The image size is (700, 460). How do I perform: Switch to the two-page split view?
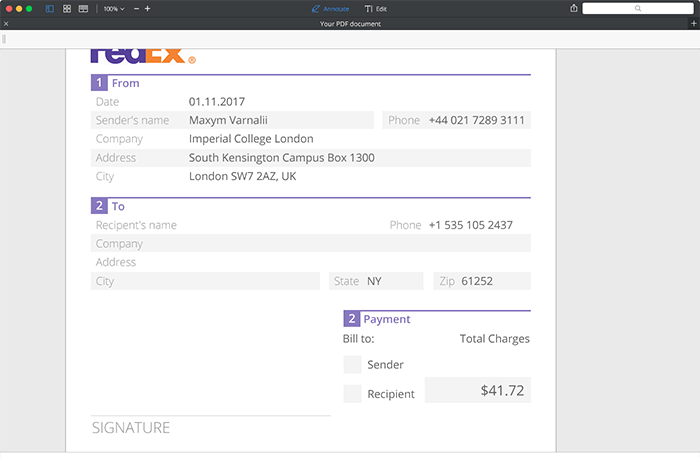[83, 9]
